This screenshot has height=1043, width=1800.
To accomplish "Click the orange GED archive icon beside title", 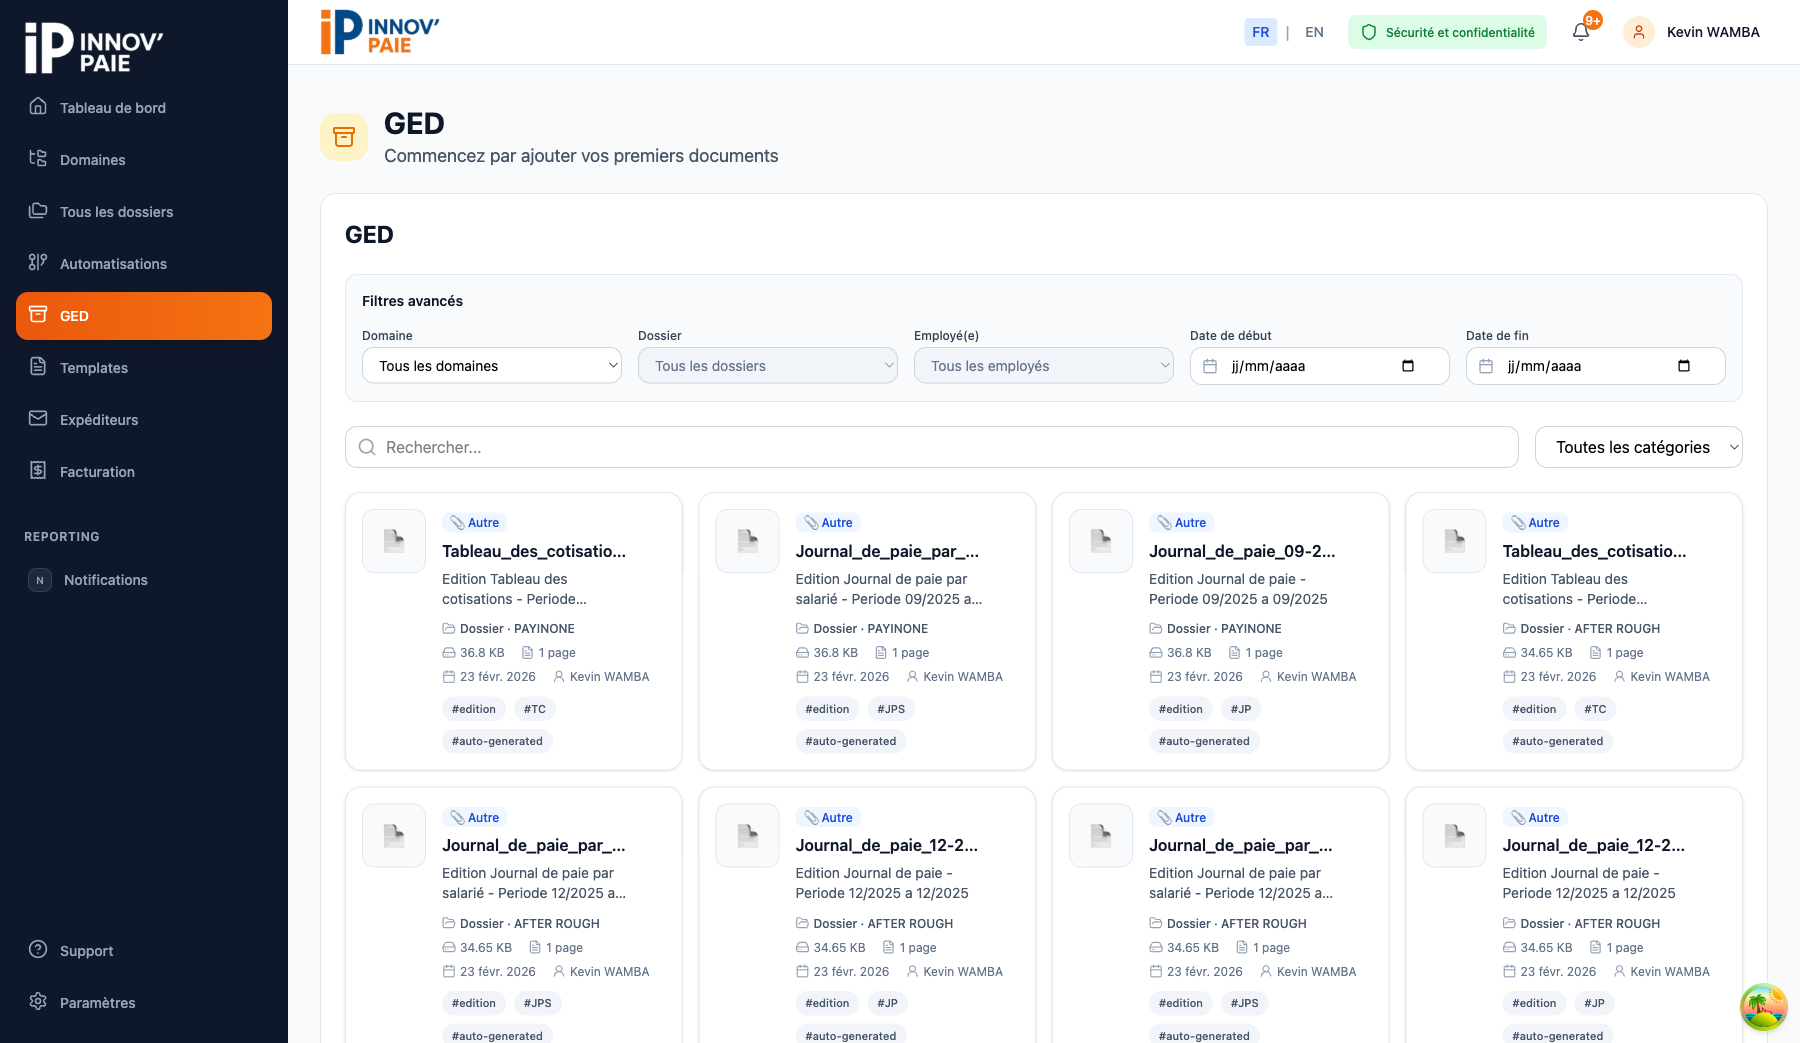I will (x=344, y=137).
